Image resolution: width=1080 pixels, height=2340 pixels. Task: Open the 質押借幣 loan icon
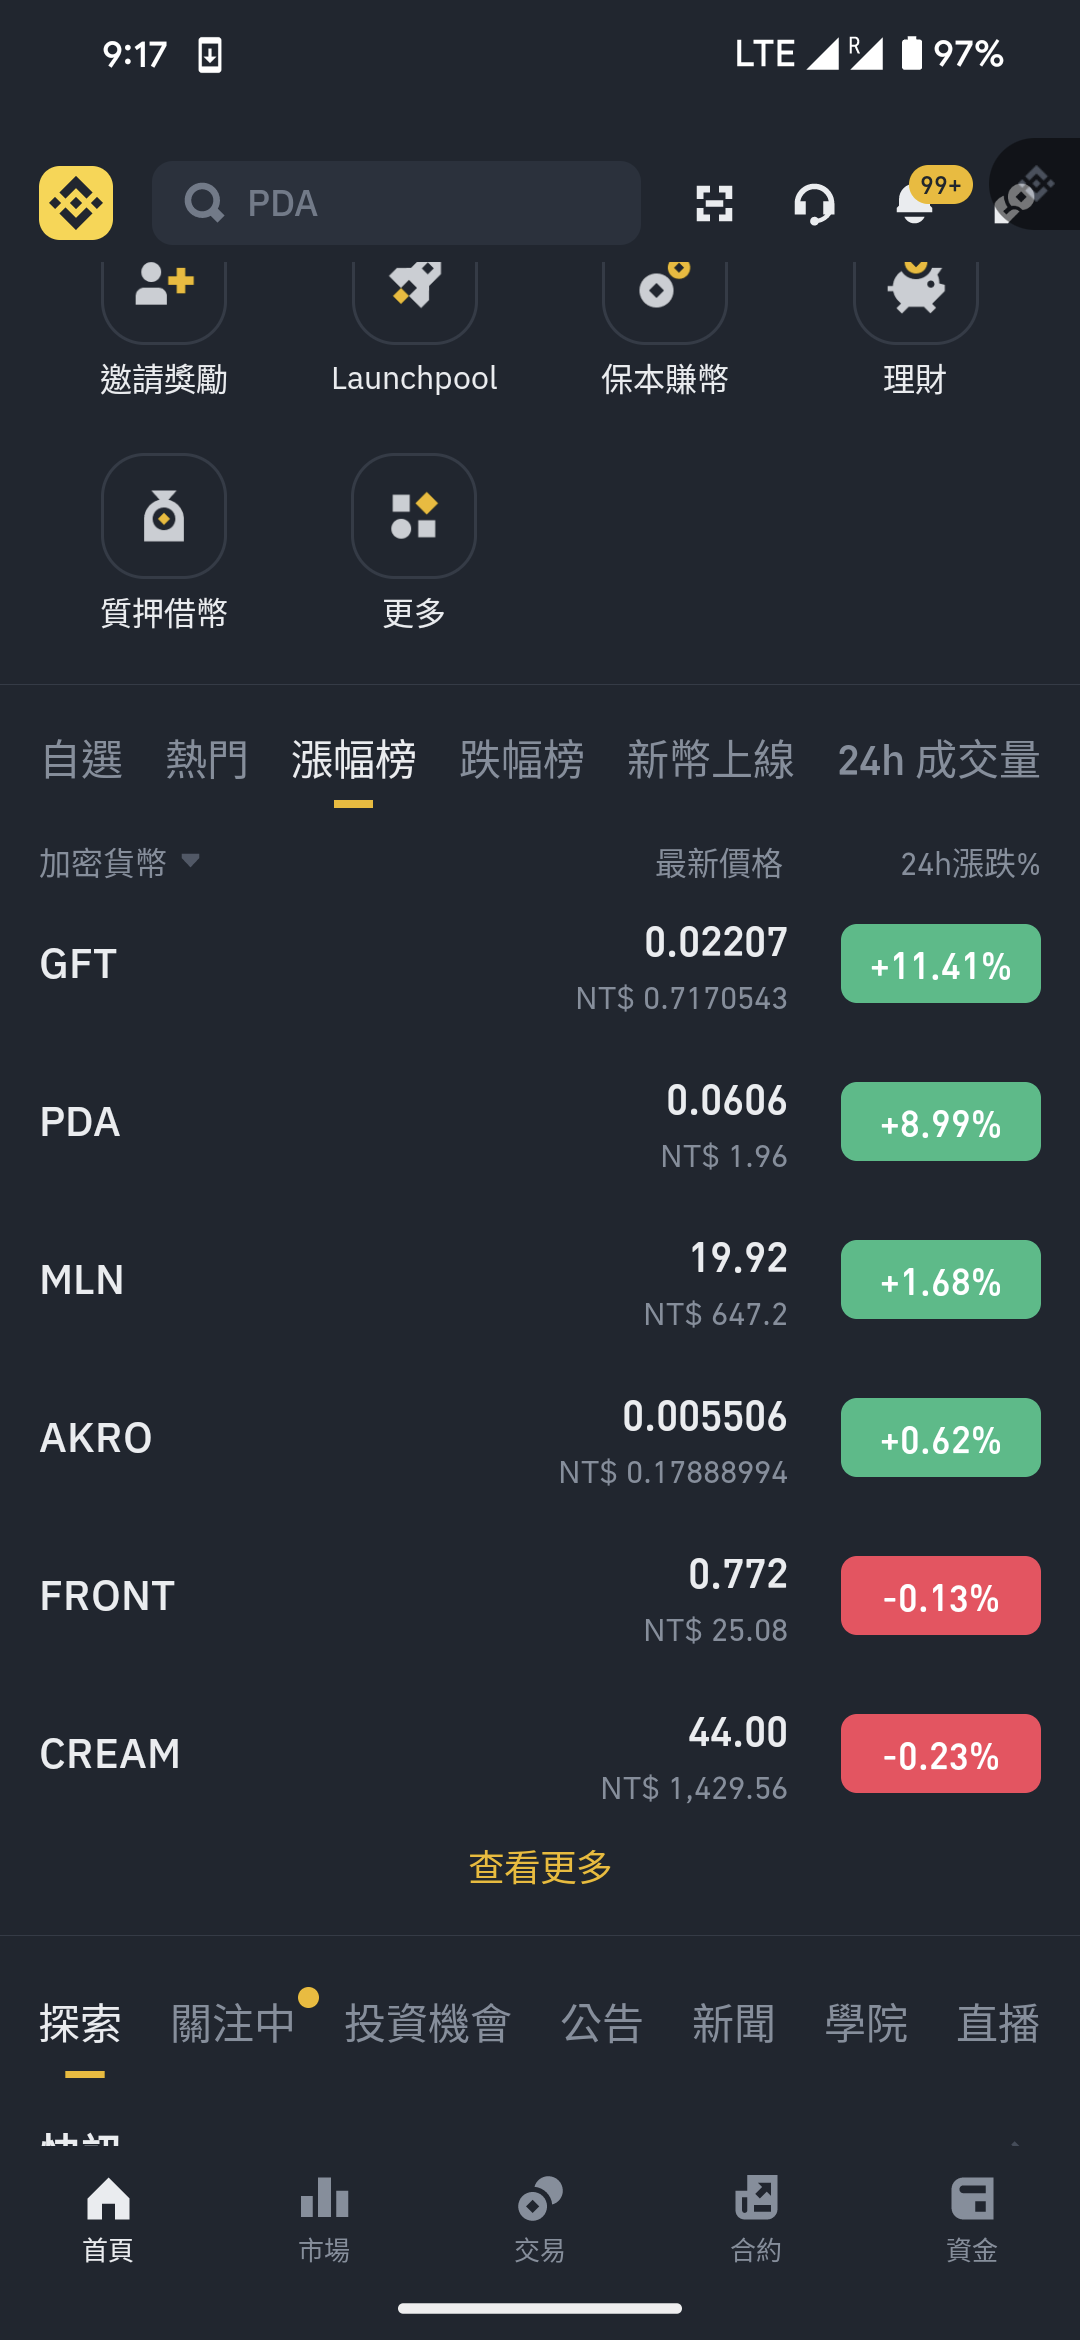tap(164, 516)
